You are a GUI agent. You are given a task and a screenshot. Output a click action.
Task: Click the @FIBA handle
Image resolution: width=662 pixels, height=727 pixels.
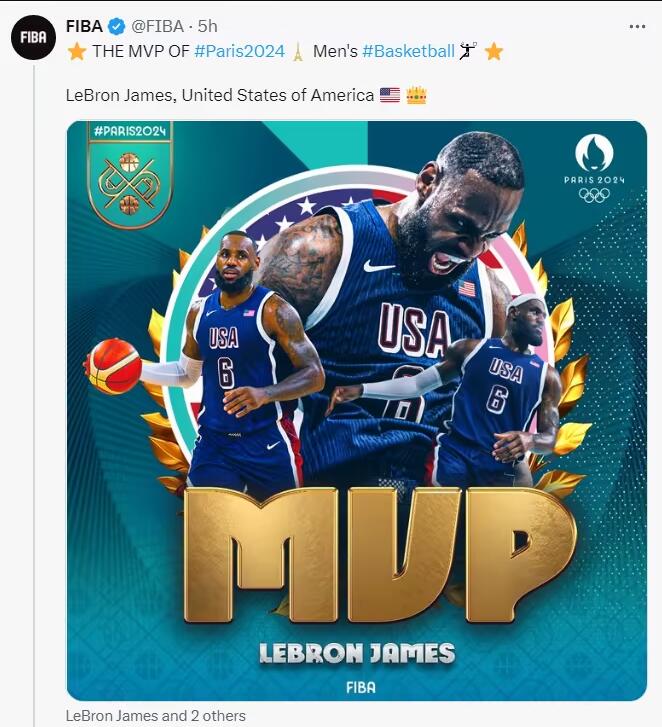[x=158, y=26]
